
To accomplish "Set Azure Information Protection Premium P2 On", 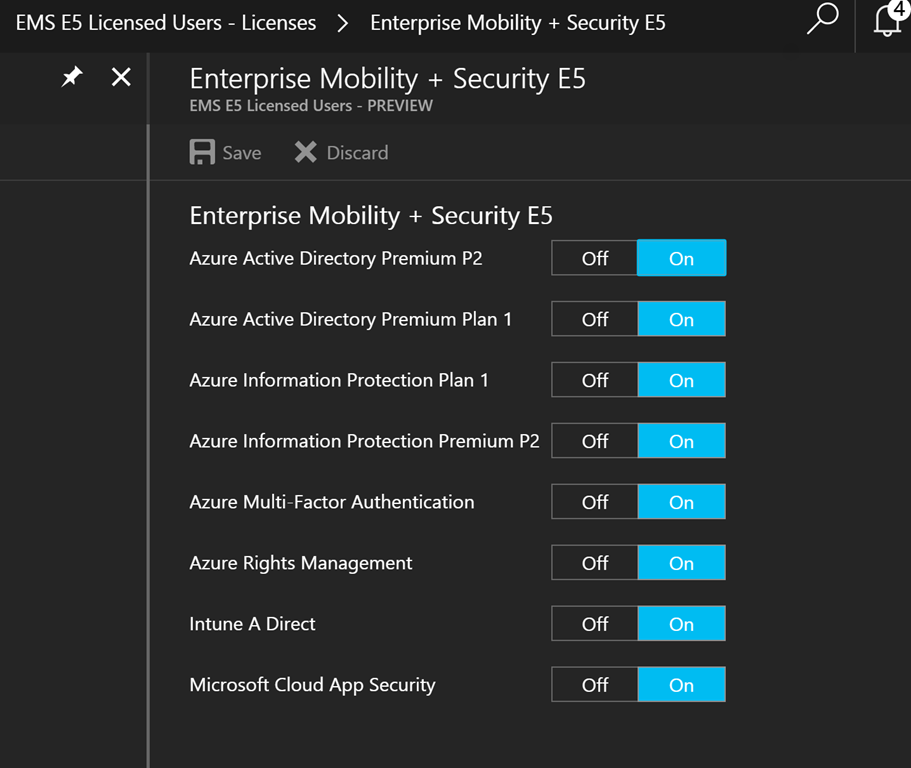I will (682, 441).
